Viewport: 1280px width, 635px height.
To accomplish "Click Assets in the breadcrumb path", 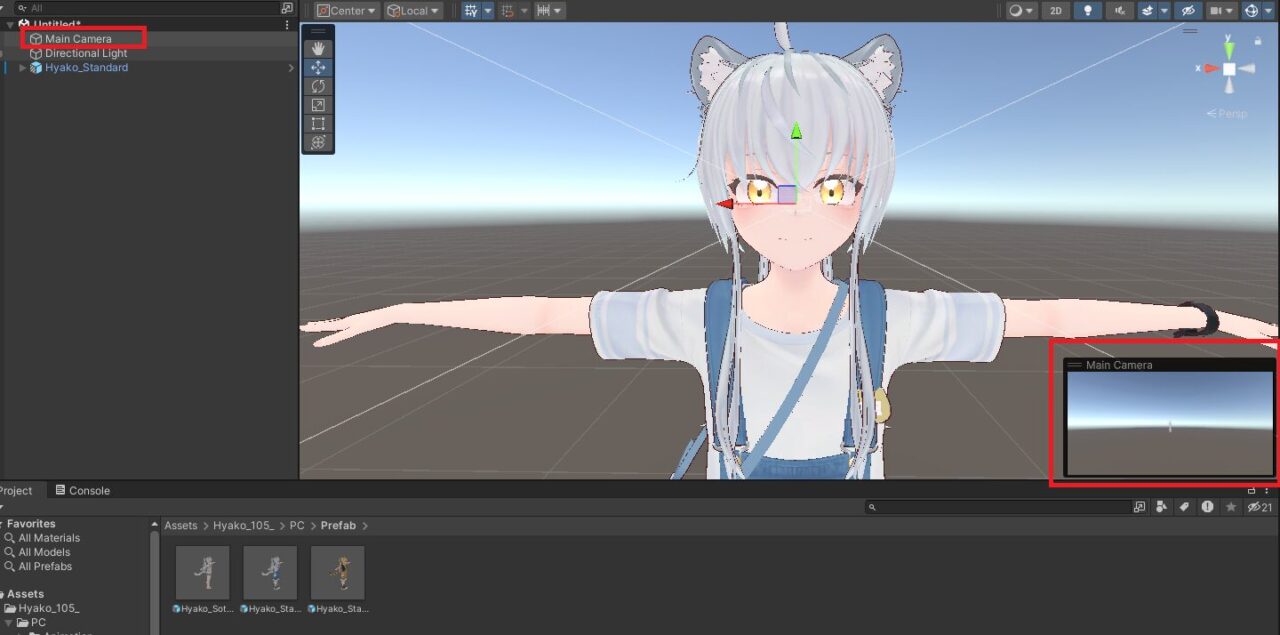I will coord(181,525).
